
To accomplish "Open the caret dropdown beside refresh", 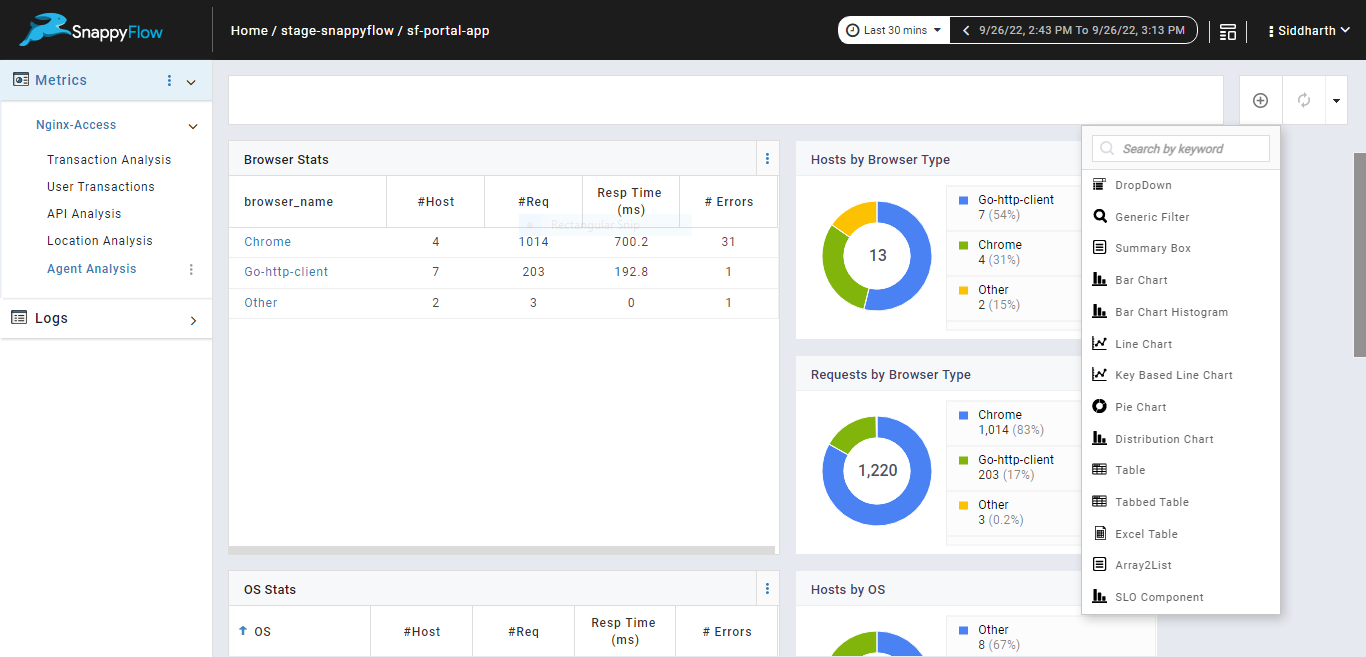I will click(x=1336, y=100).
